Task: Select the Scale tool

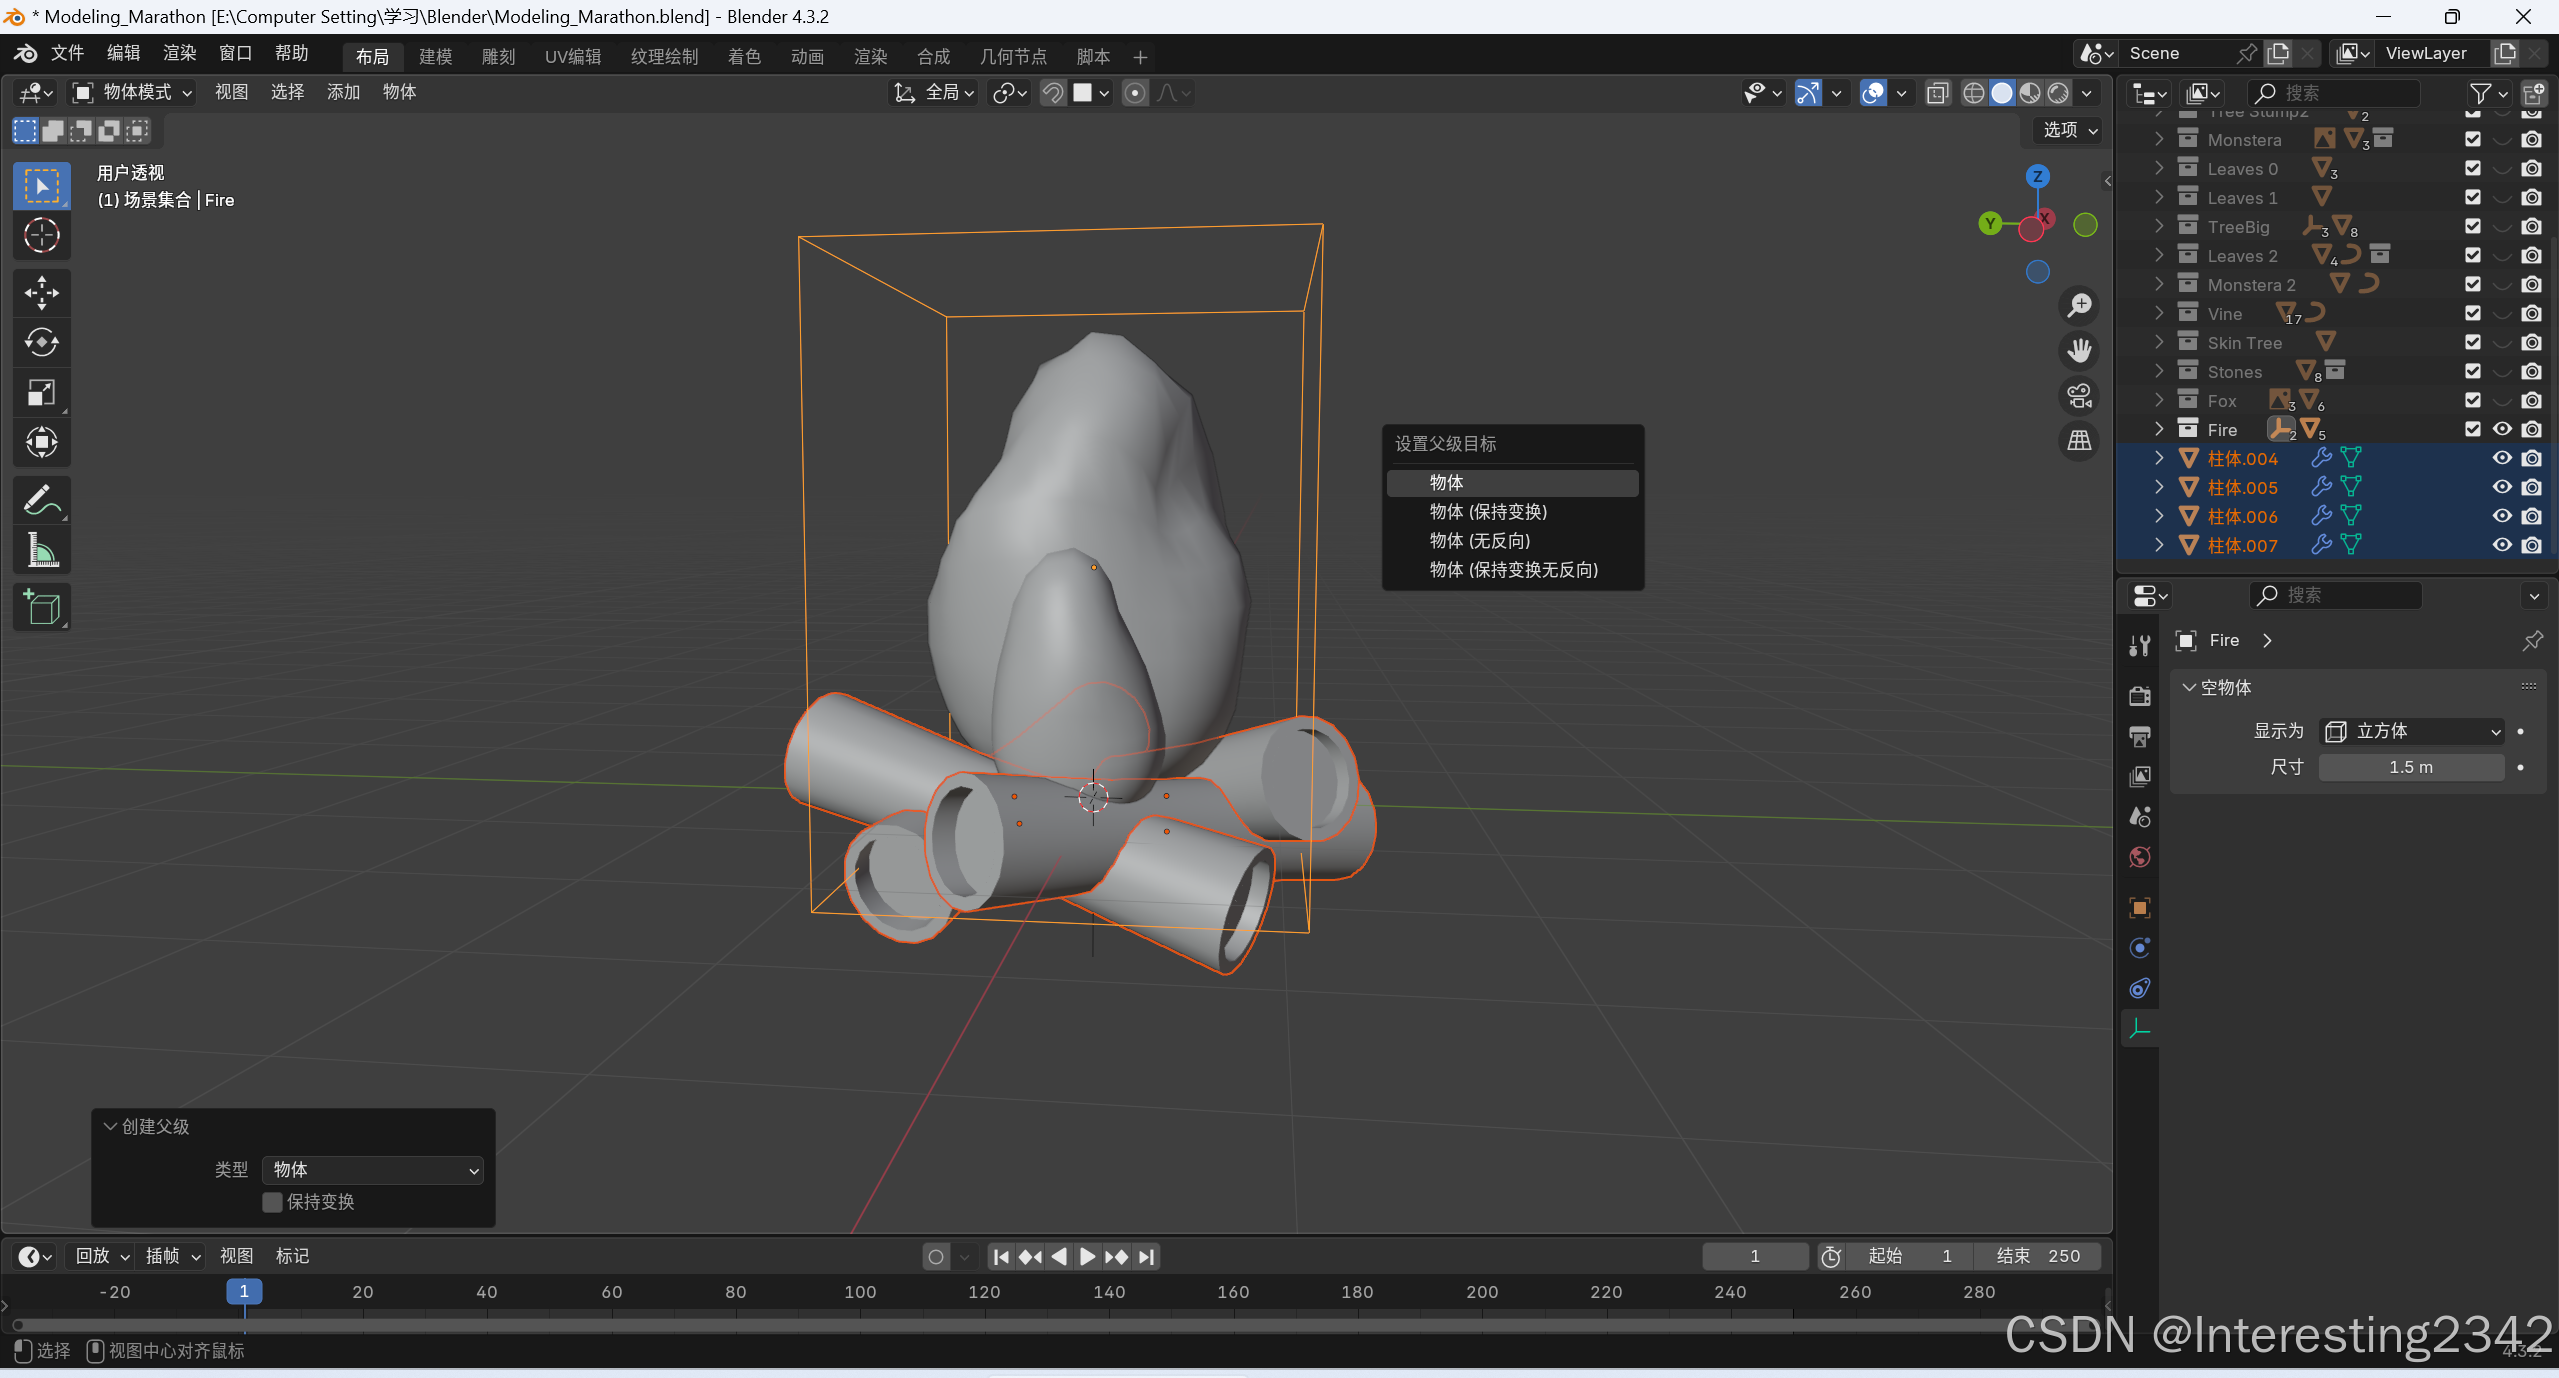Action: pos(41,392)
